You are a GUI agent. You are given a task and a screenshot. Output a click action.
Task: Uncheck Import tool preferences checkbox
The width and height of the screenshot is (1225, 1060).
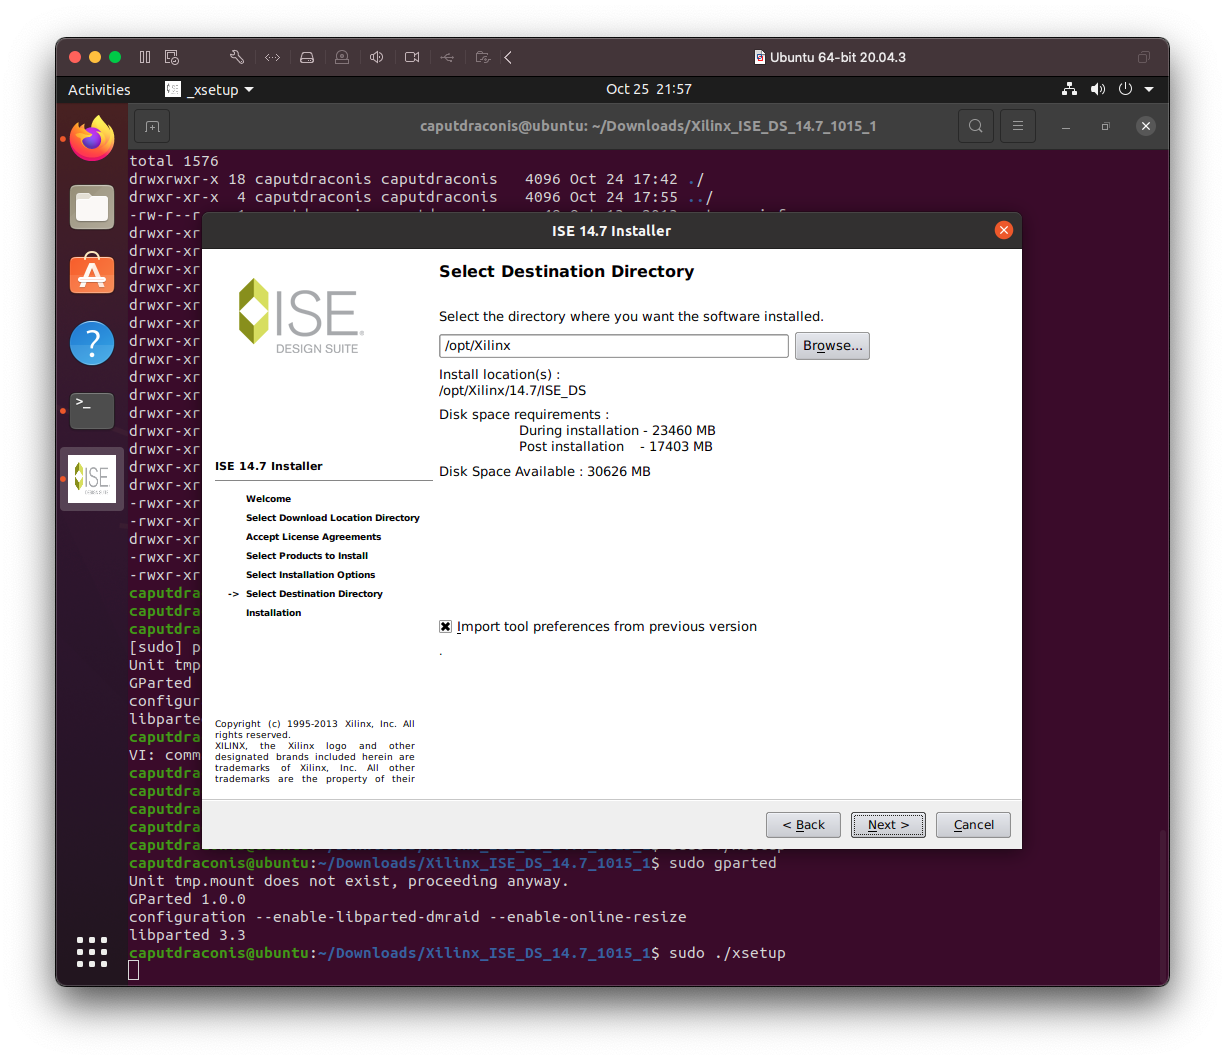[x=446, y=627]
